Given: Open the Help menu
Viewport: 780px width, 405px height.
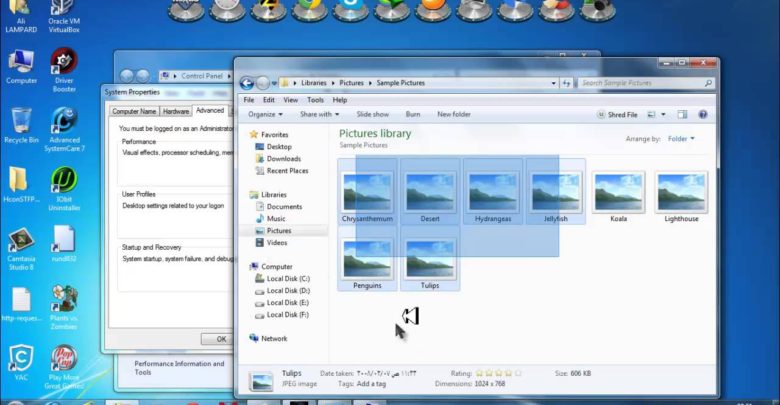Looking at the screenshot, I should 340,100.
